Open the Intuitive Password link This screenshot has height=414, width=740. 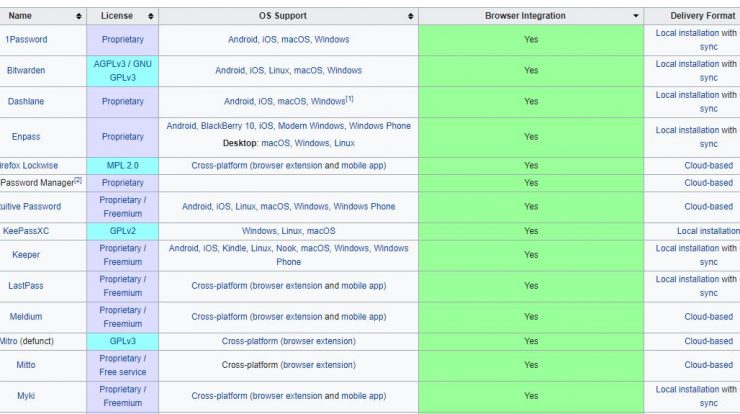click(31, 207)
